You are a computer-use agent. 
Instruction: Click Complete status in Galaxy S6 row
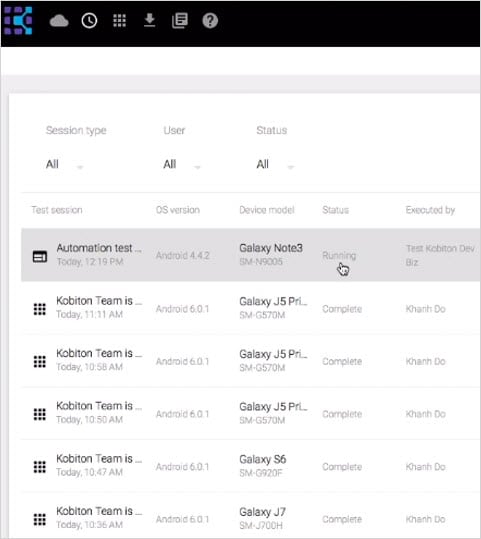click(342, 467)
